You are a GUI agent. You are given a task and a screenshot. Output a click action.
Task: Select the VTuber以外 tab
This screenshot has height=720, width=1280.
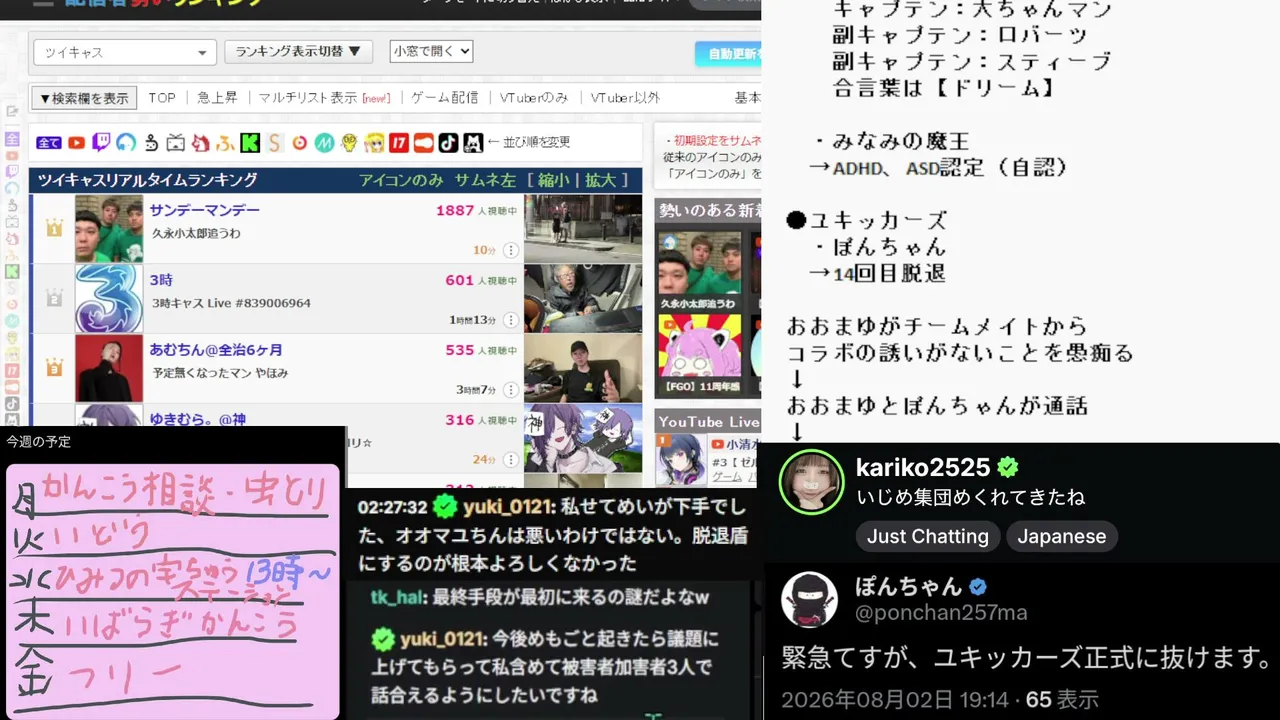click(625, 98)
